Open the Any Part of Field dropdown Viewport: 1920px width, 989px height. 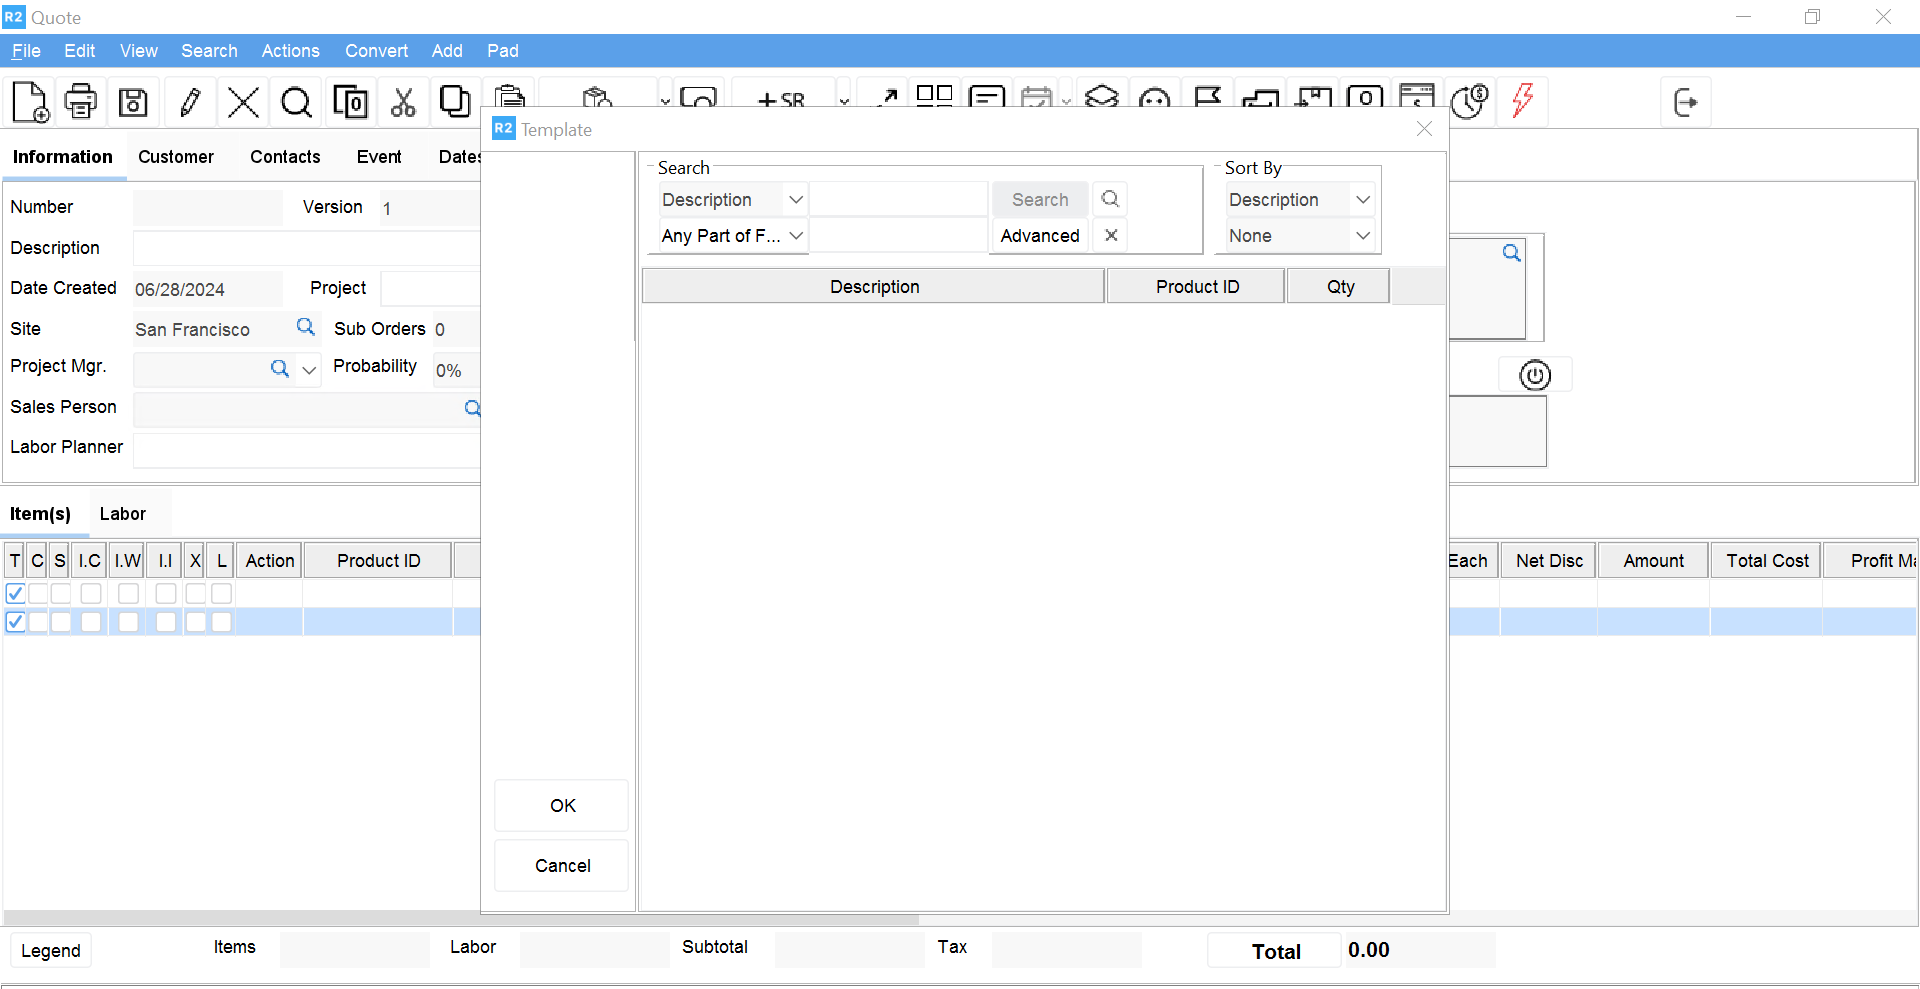point(796,236)
